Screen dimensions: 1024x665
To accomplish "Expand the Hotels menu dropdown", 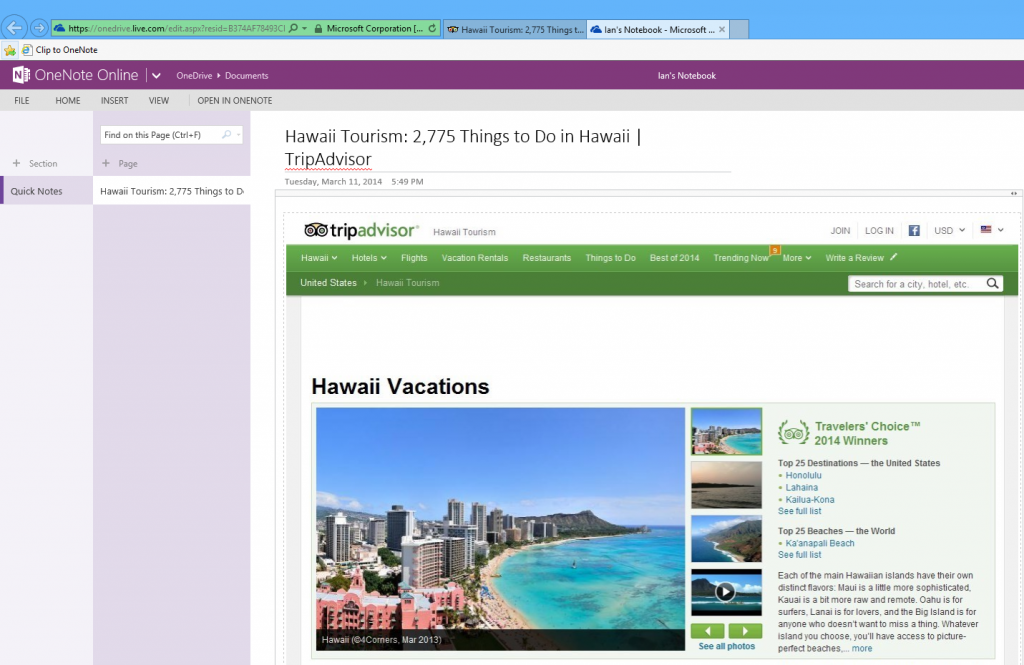I will pyautogui.click(x=368, y=258).
